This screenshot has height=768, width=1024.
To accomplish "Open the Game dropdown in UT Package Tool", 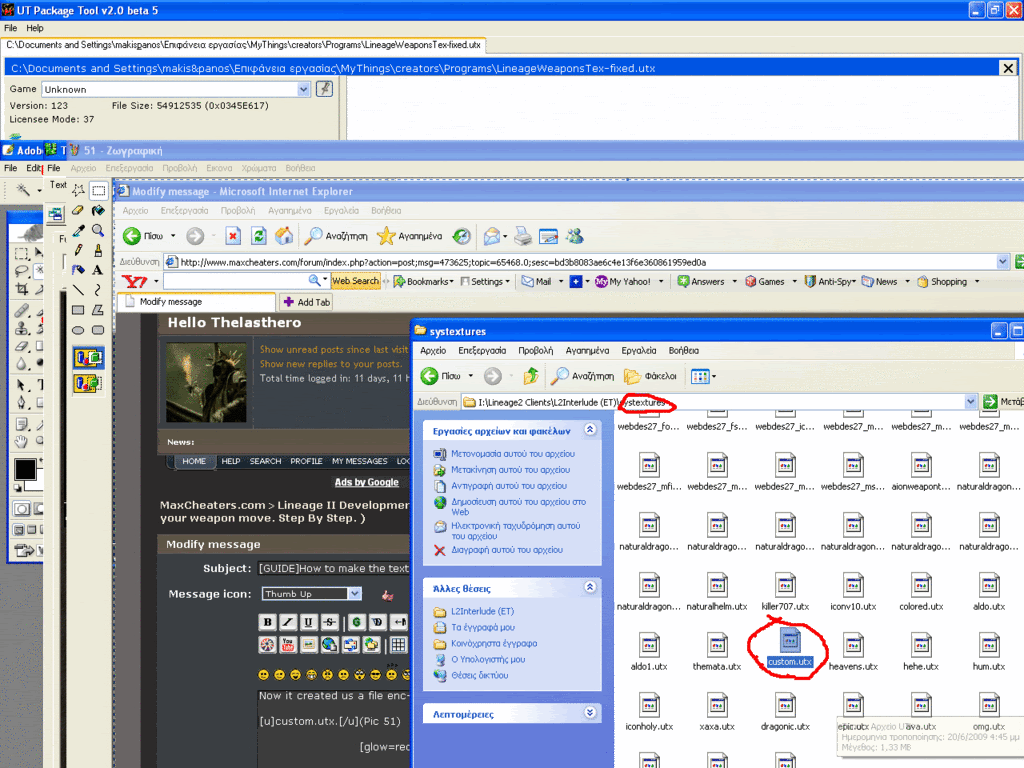I will 304,89.
